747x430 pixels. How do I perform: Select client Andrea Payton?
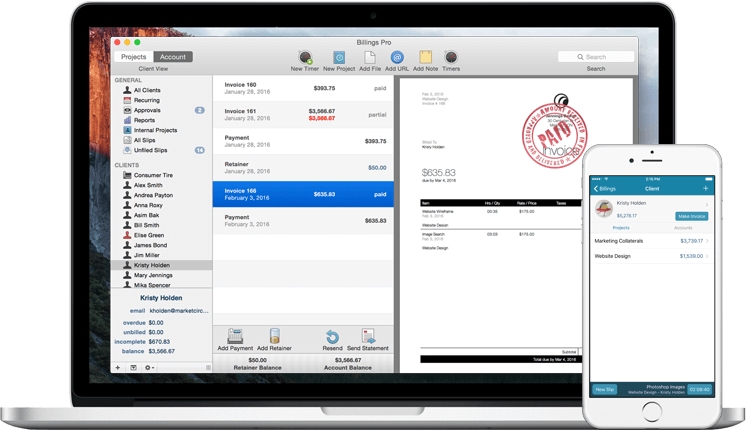[x=153, y=195]
